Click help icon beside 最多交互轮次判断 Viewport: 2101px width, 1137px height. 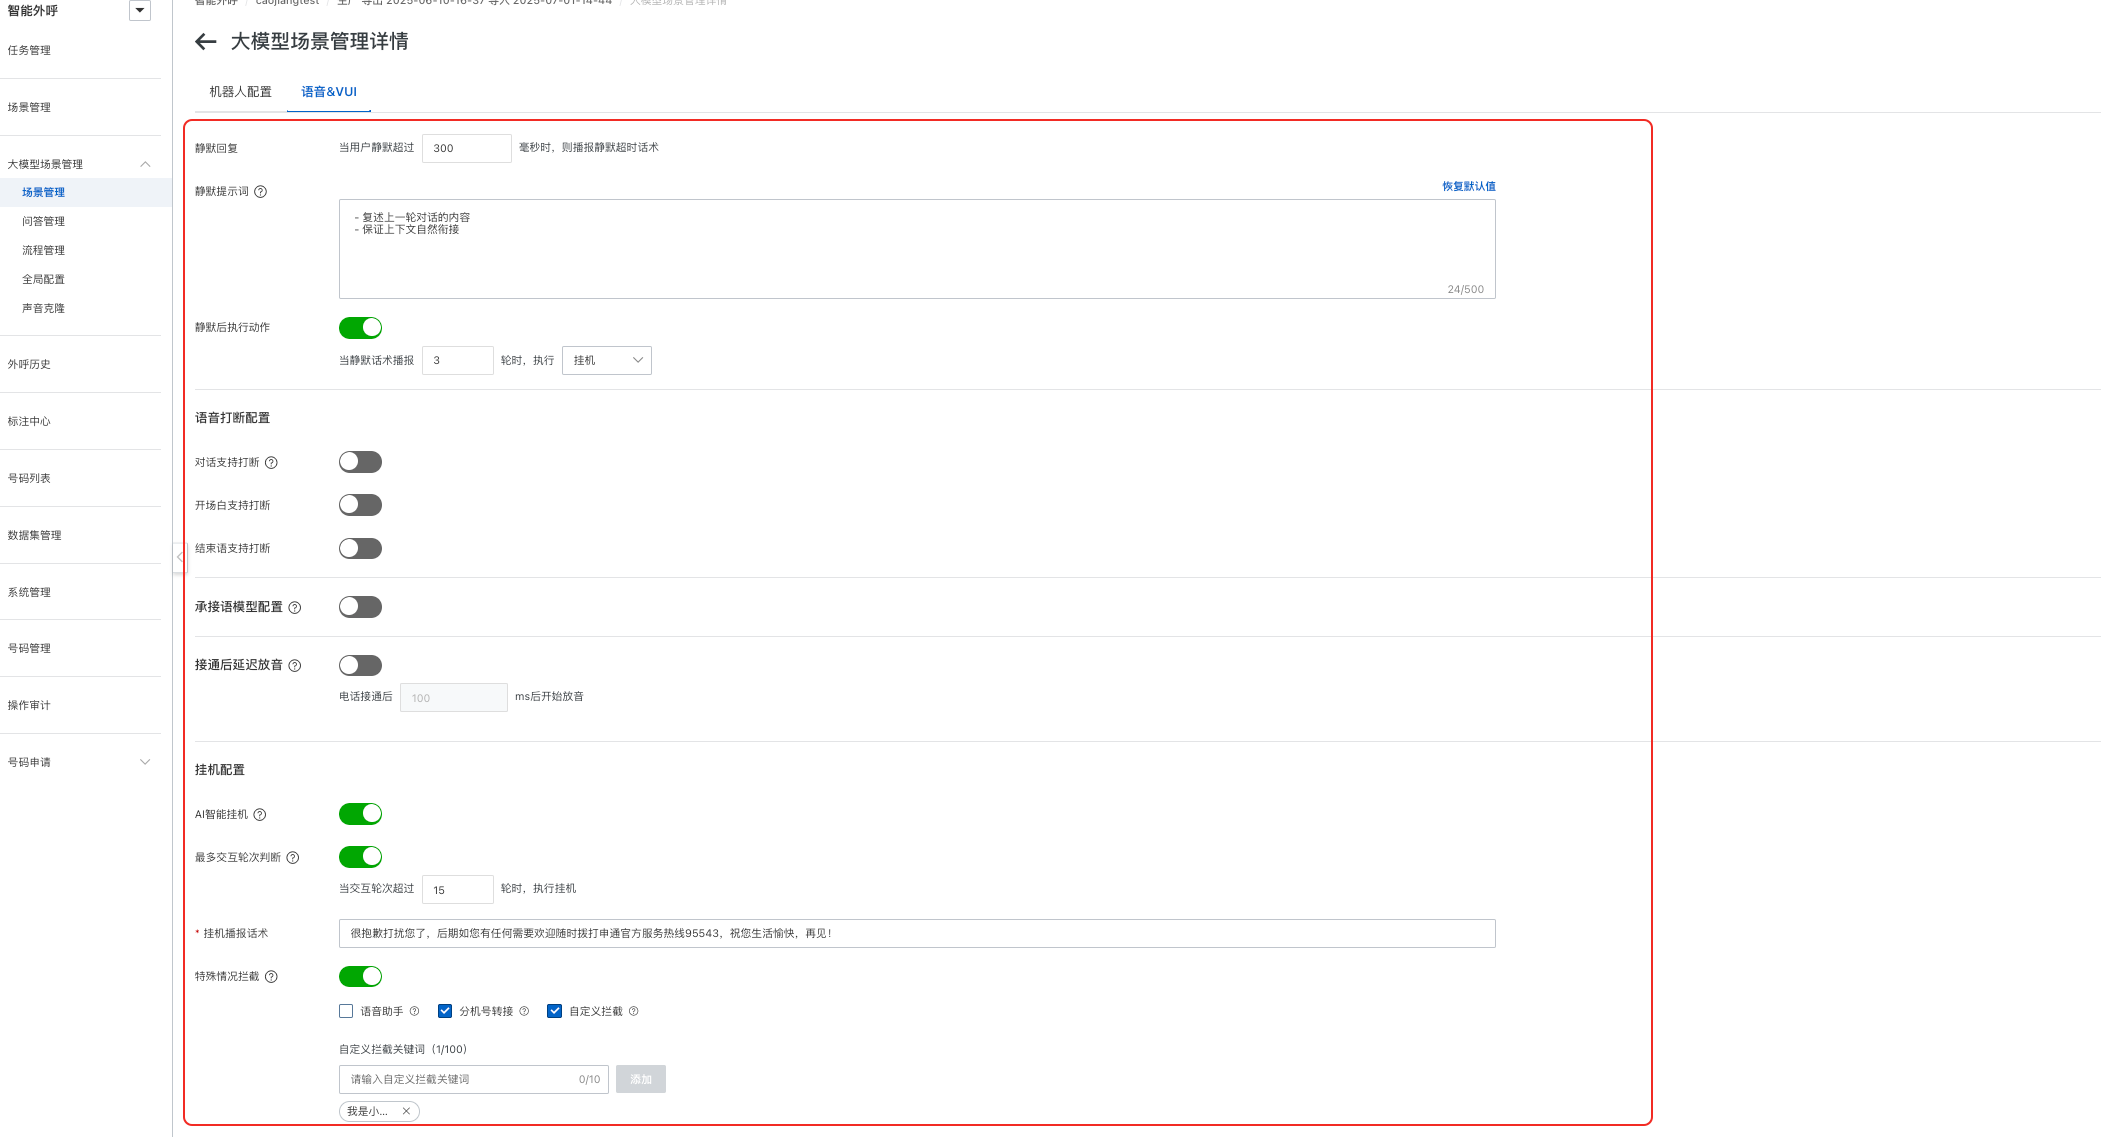(293, 858)
